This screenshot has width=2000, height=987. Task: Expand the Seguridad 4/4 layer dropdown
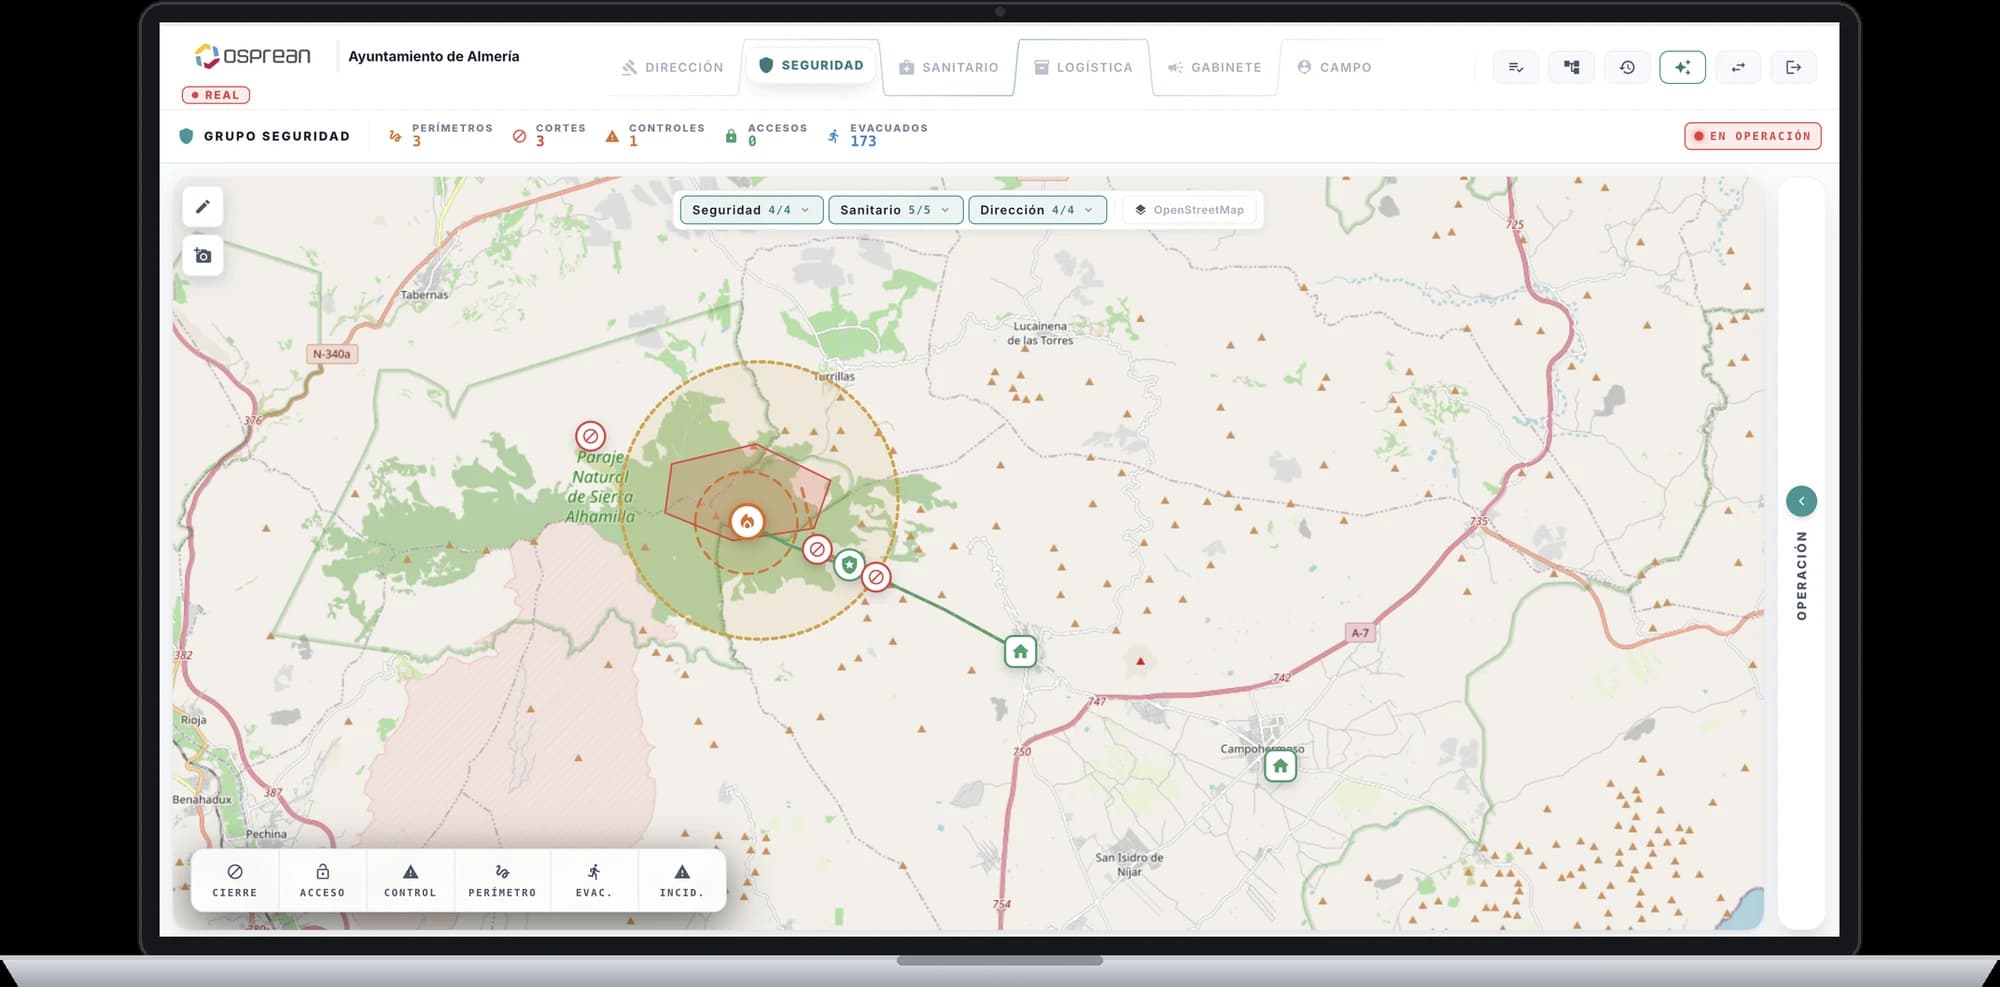pos(752,210)
